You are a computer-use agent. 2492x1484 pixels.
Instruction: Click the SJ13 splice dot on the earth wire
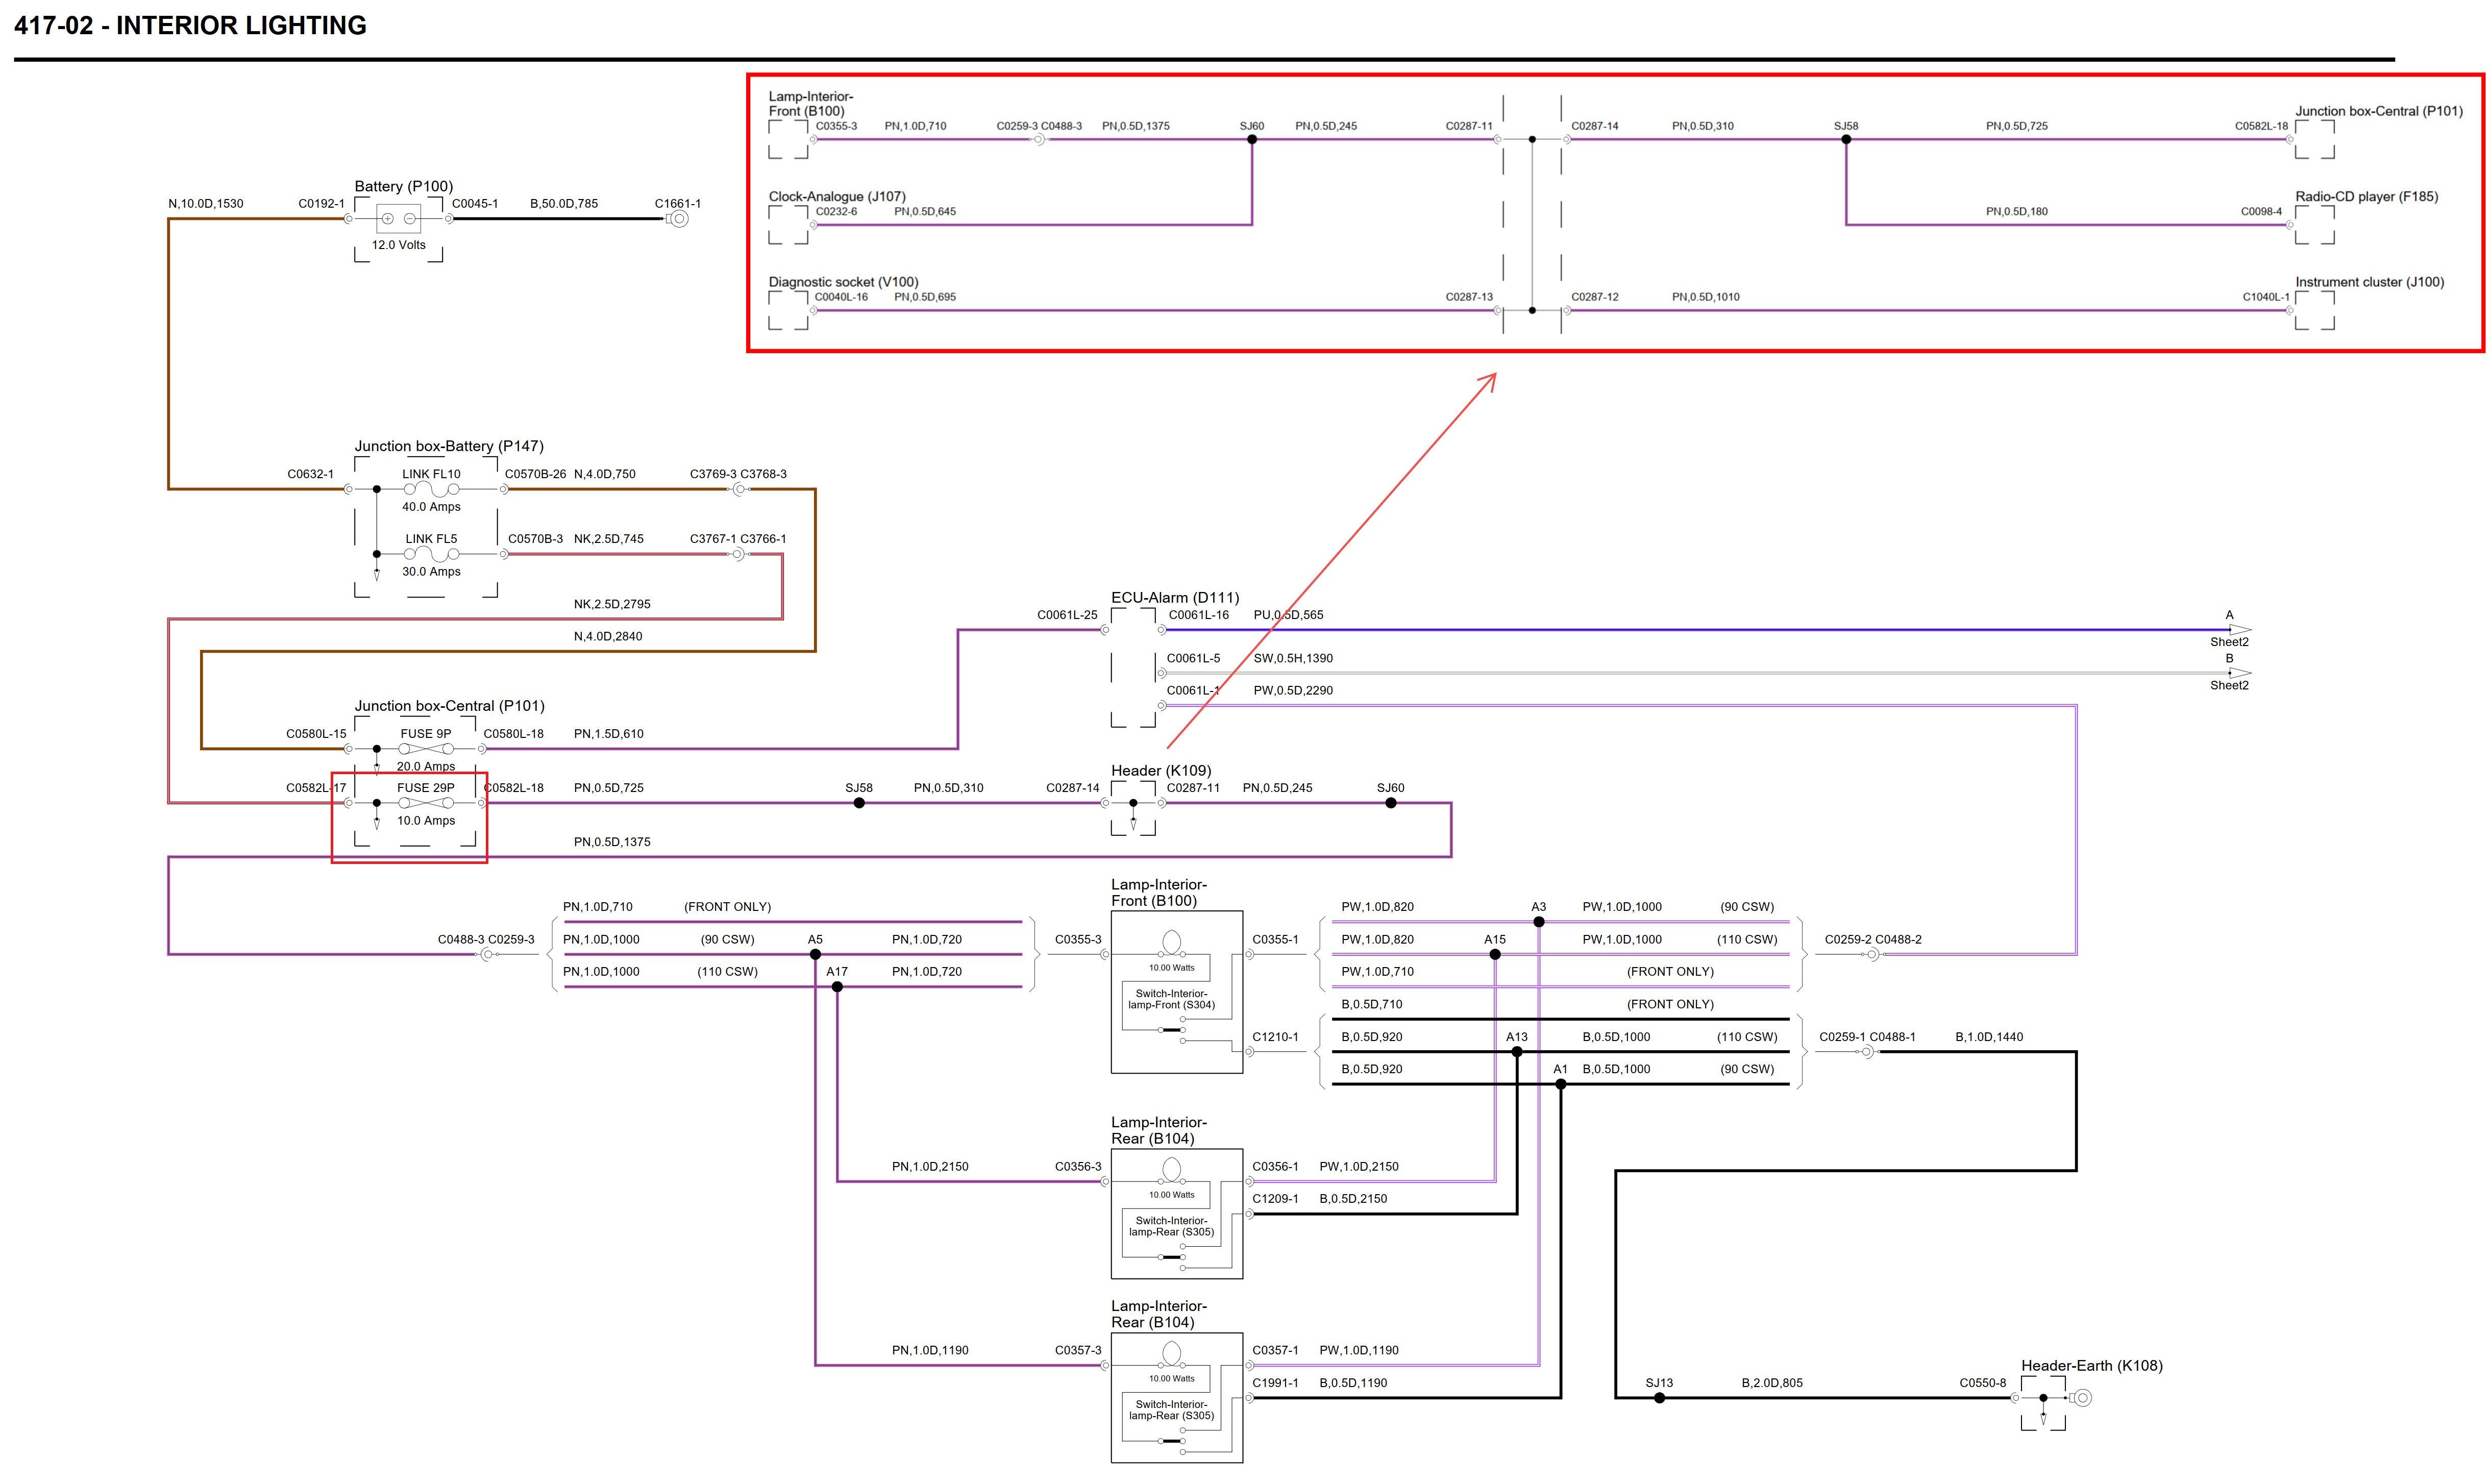point(1659,1398)
